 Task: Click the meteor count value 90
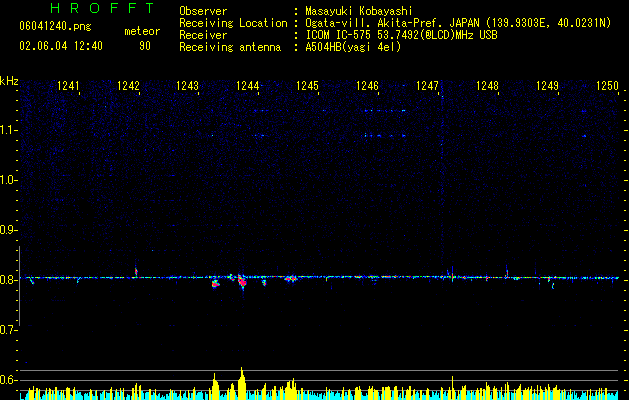(x=145, y=46)
